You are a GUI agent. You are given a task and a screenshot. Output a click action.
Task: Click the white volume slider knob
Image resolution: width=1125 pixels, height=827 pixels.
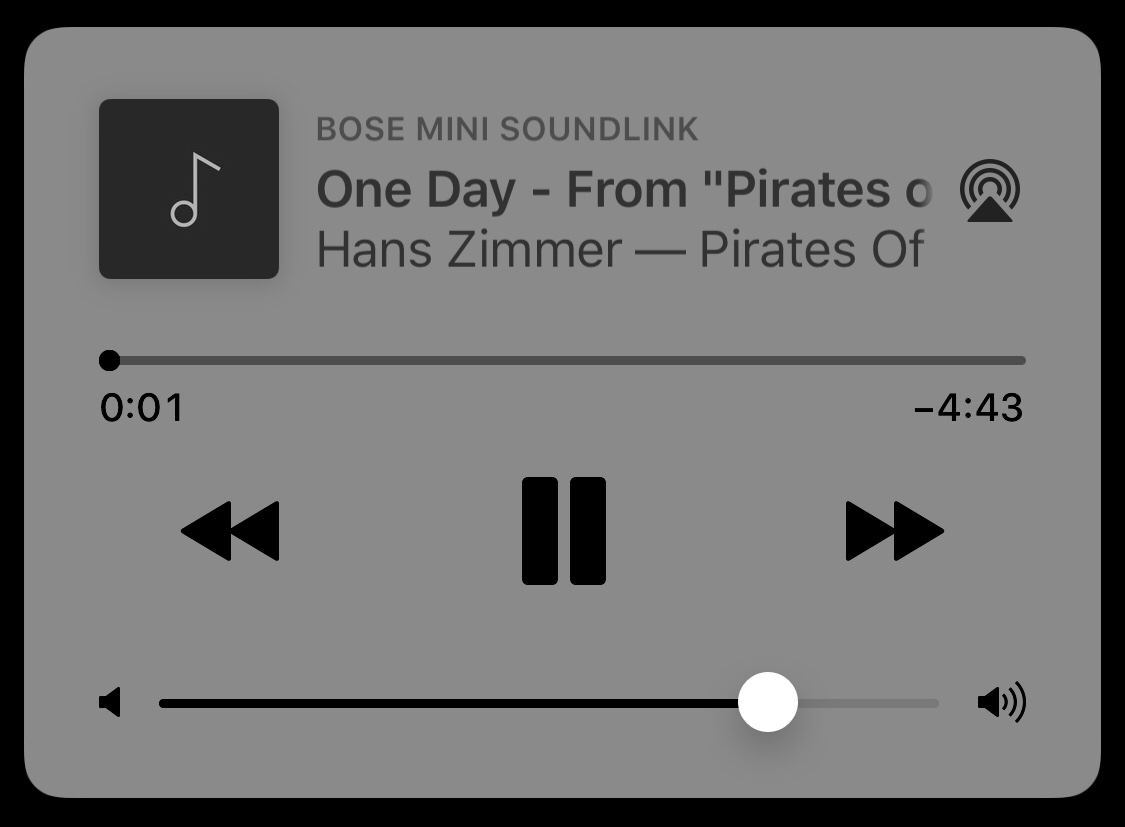pos(768,702)
